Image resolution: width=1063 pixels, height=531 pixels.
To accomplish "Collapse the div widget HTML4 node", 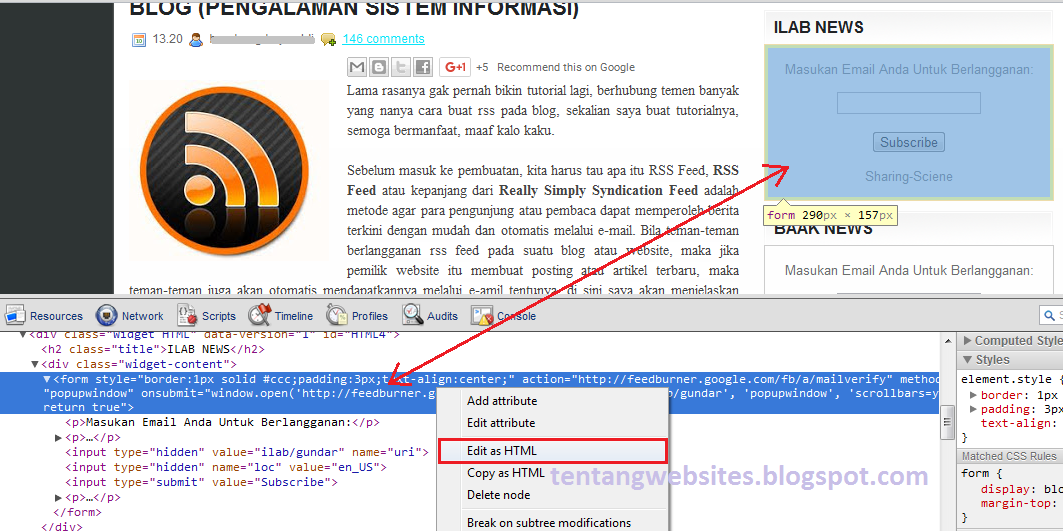I will pyautogui.click(x=24, y=334).
